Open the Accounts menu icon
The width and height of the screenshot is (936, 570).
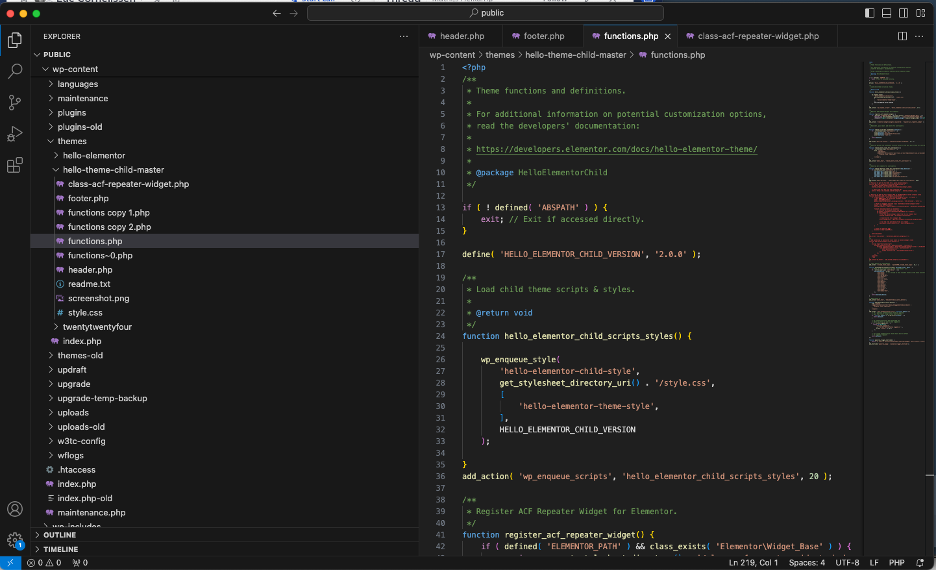(x=15, y=510)
